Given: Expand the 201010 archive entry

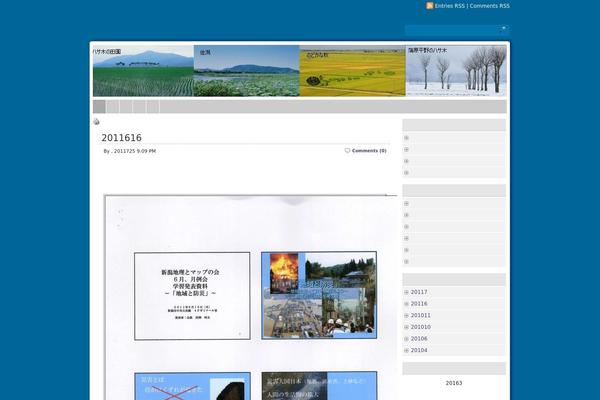Looking at the screenshot, I should (406, 327).
